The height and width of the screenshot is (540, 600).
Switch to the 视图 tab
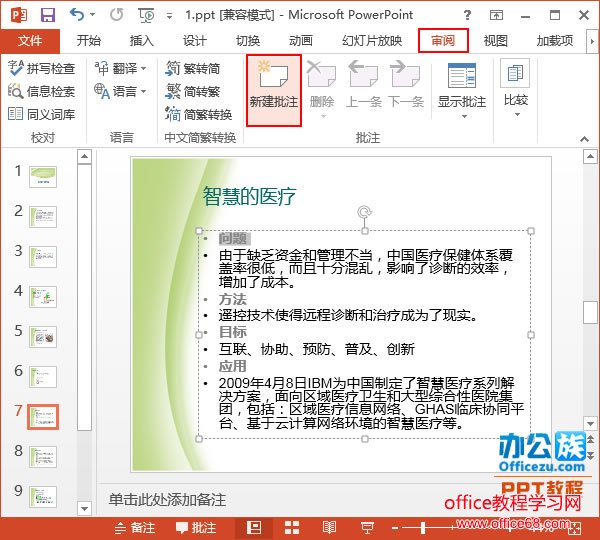pyautogui.click(x=496, y=41)
